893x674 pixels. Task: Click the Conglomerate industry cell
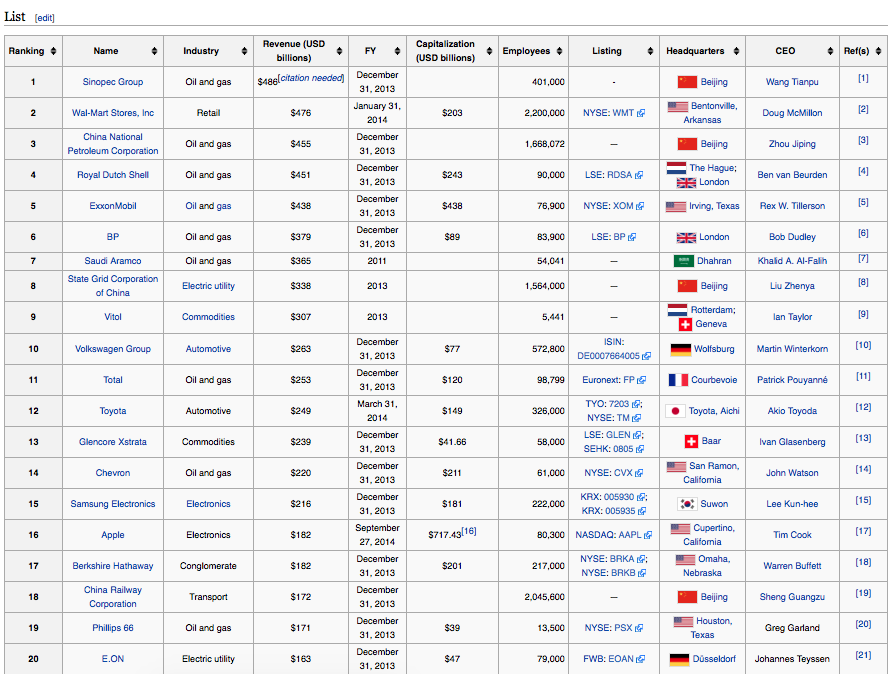[x=208, y=566]
